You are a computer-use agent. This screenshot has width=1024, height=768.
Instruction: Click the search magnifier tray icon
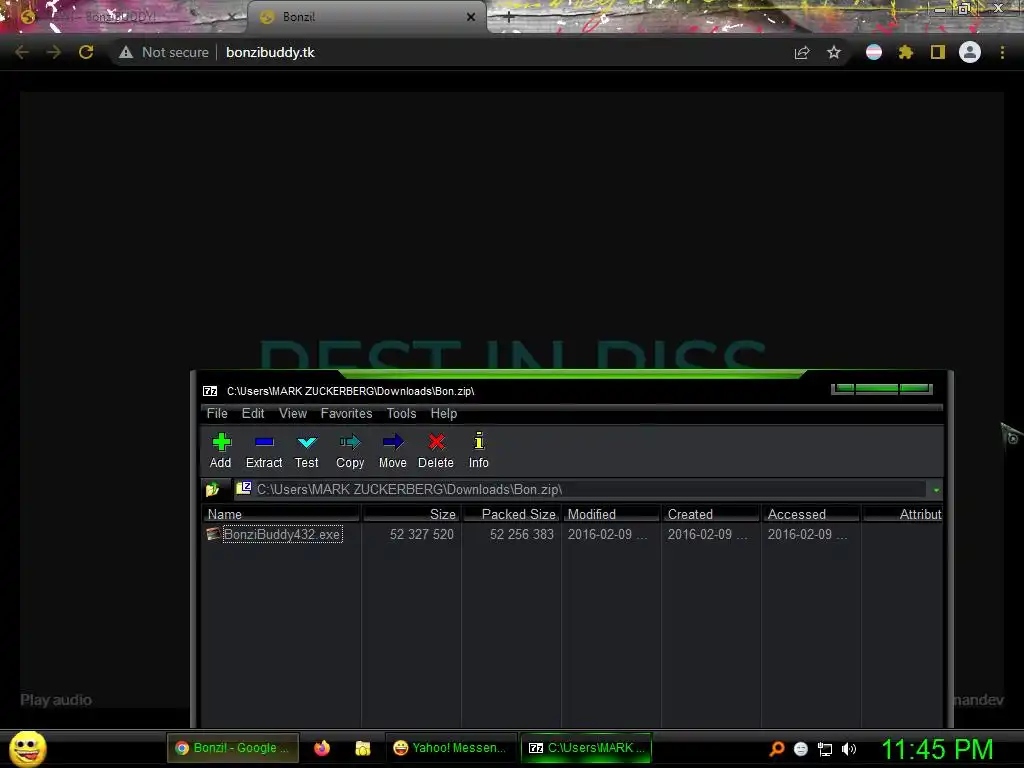click(x=776, y=749)
